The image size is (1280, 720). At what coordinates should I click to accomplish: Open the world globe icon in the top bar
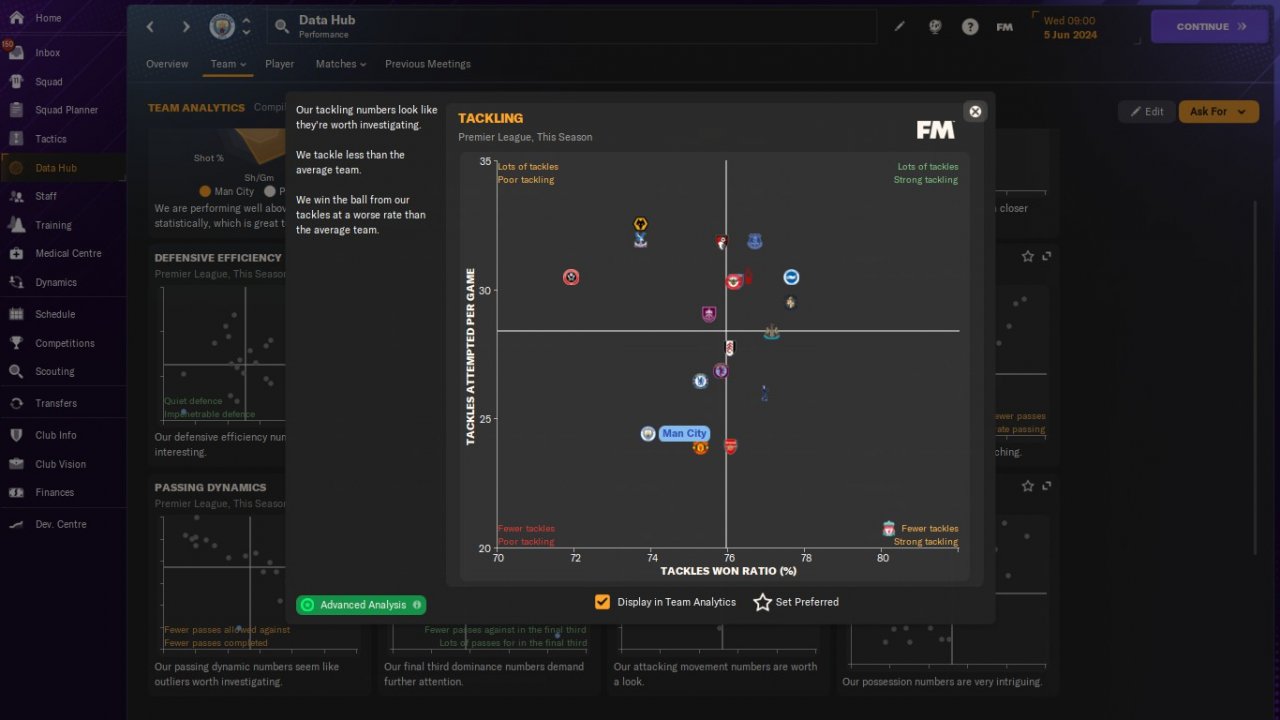935,27
